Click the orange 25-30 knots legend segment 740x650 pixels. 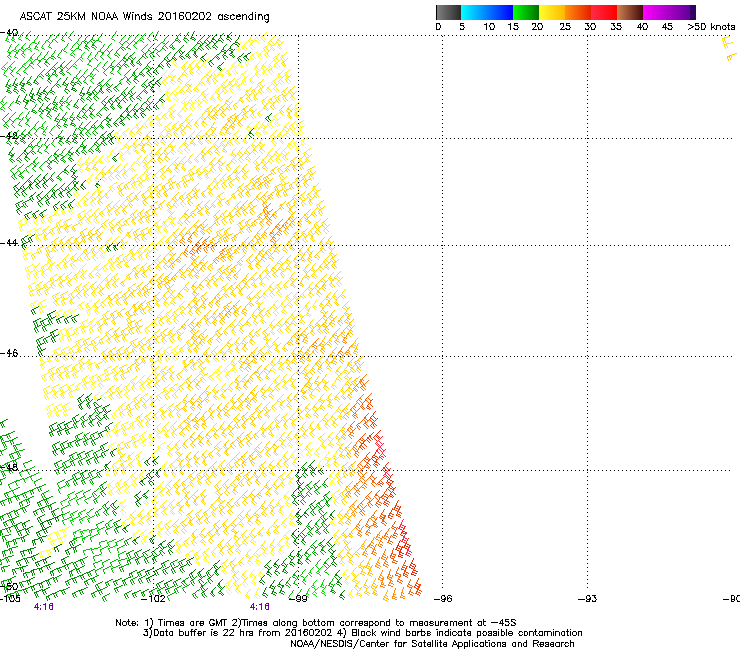point(578,12)
